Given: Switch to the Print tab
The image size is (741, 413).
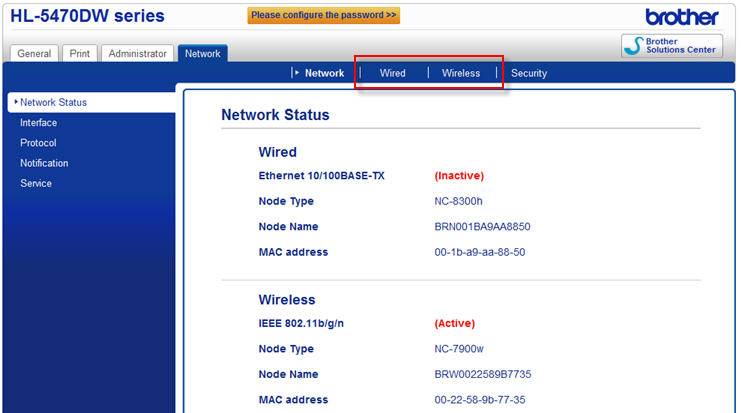Looking at the screenshot, I should 80,54.
